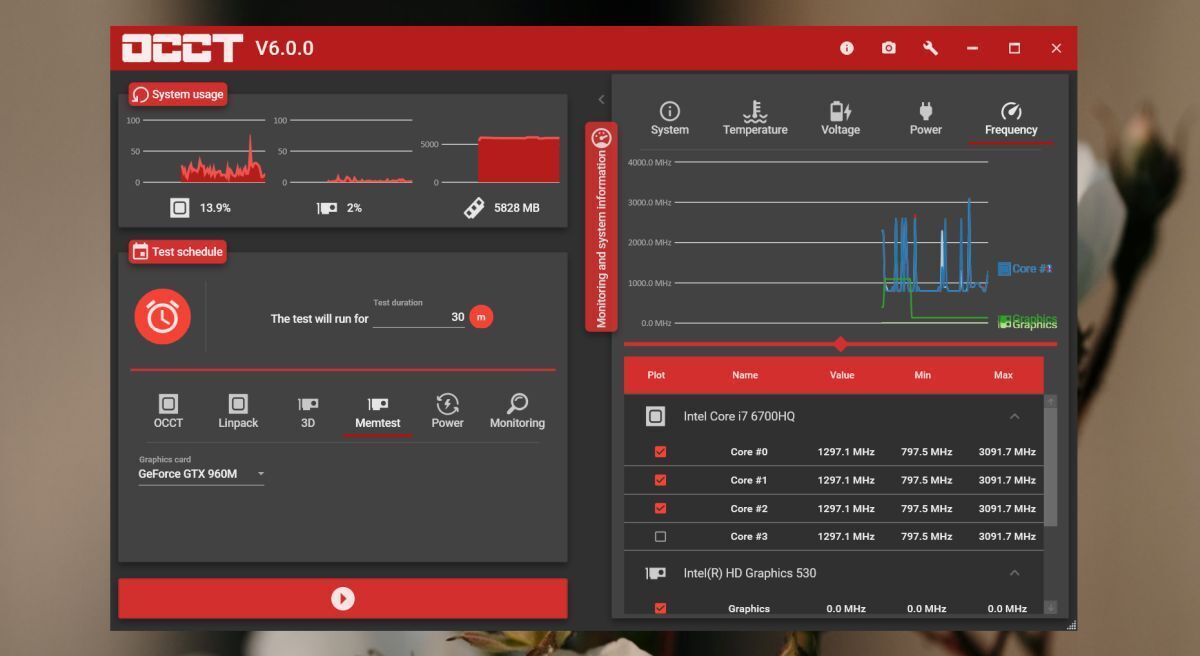
Task: Start the test with the play button
Action: (x=343, y=598)
